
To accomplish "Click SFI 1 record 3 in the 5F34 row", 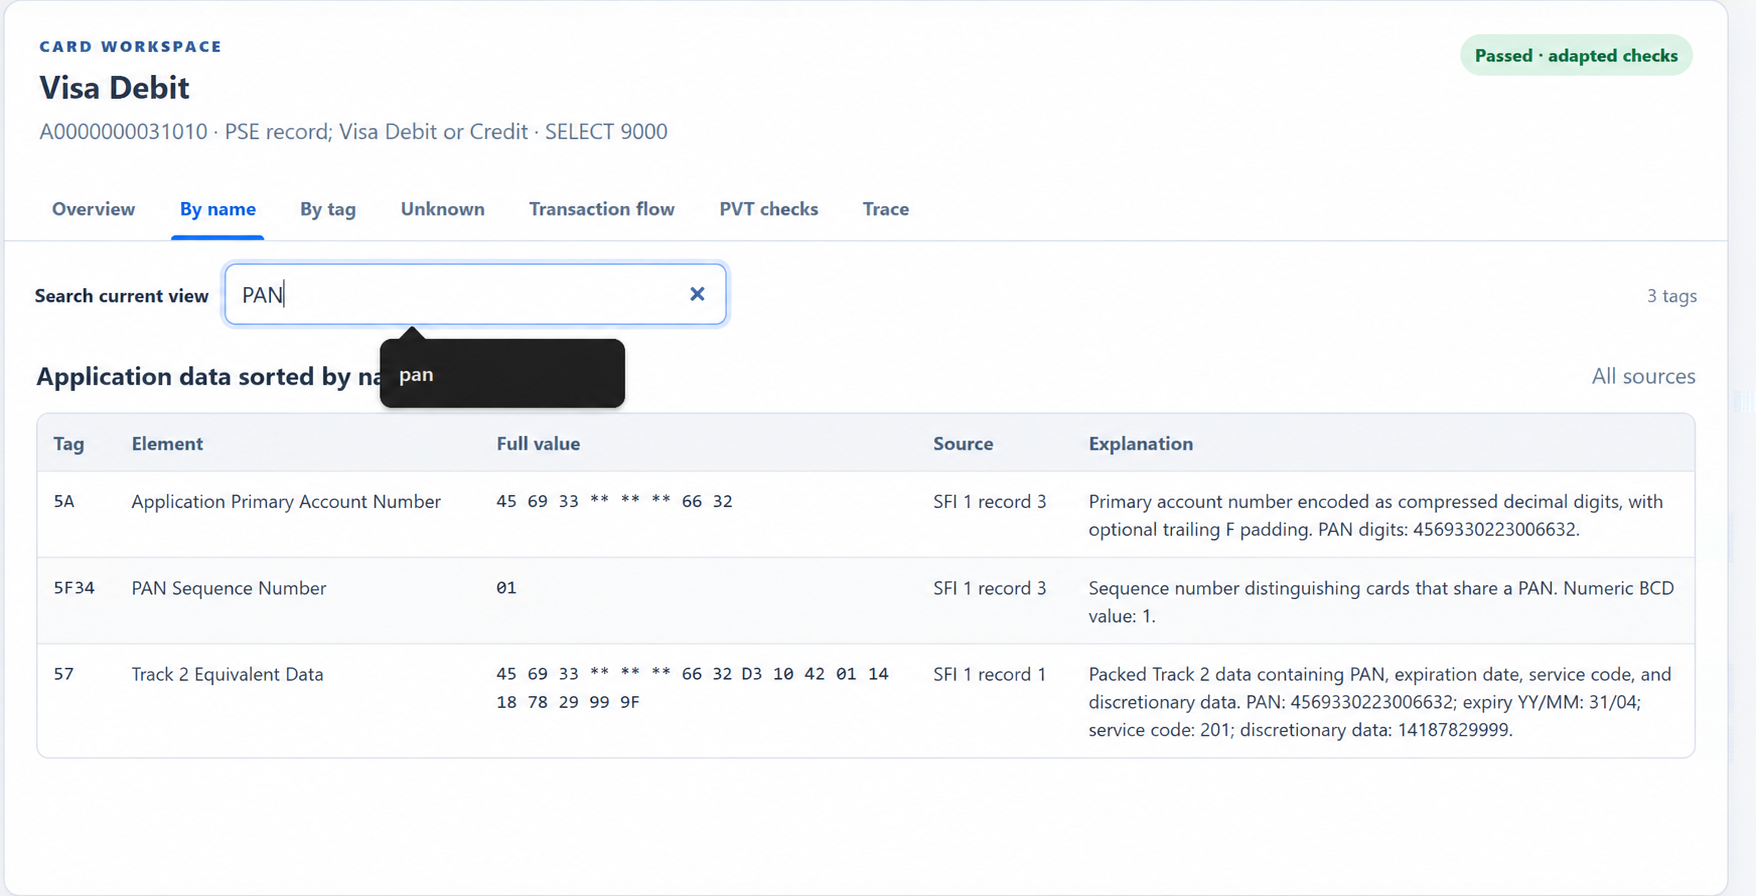I will (990, 588).
